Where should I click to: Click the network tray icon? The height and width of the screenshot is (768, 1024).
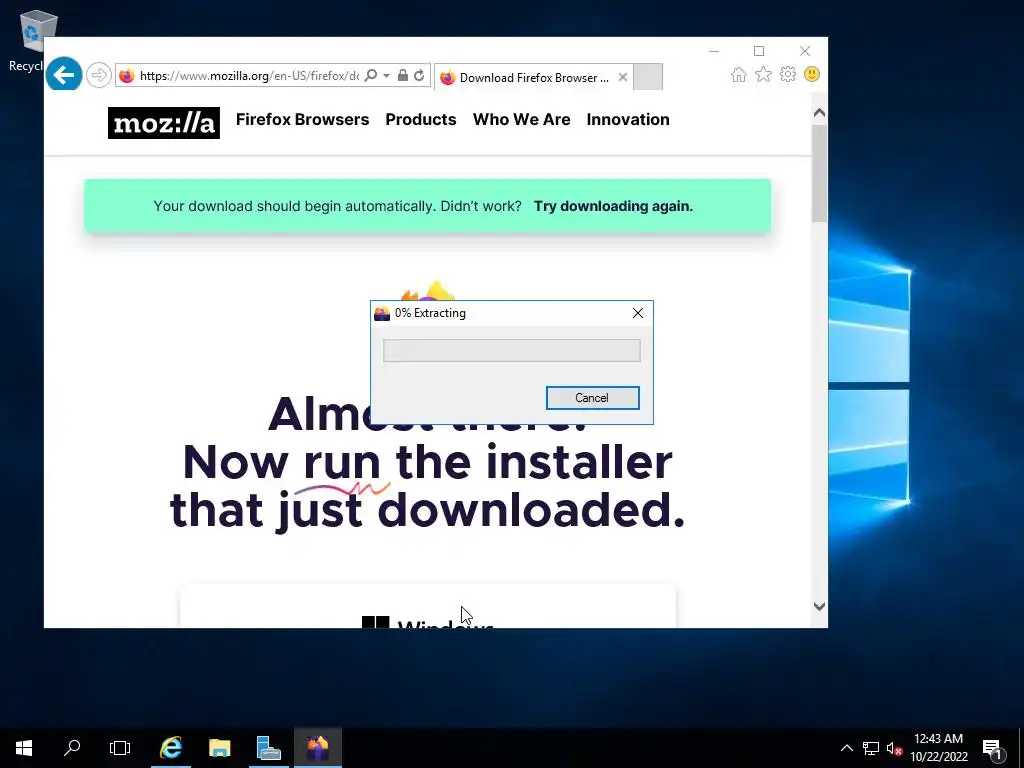pyautogui.click(x=871, y=748)
